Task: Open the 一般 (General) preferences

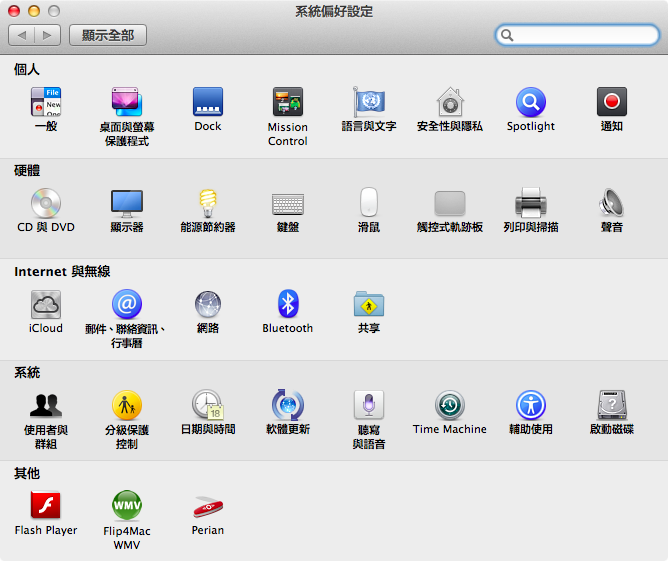Action: (x=46, y=102)
